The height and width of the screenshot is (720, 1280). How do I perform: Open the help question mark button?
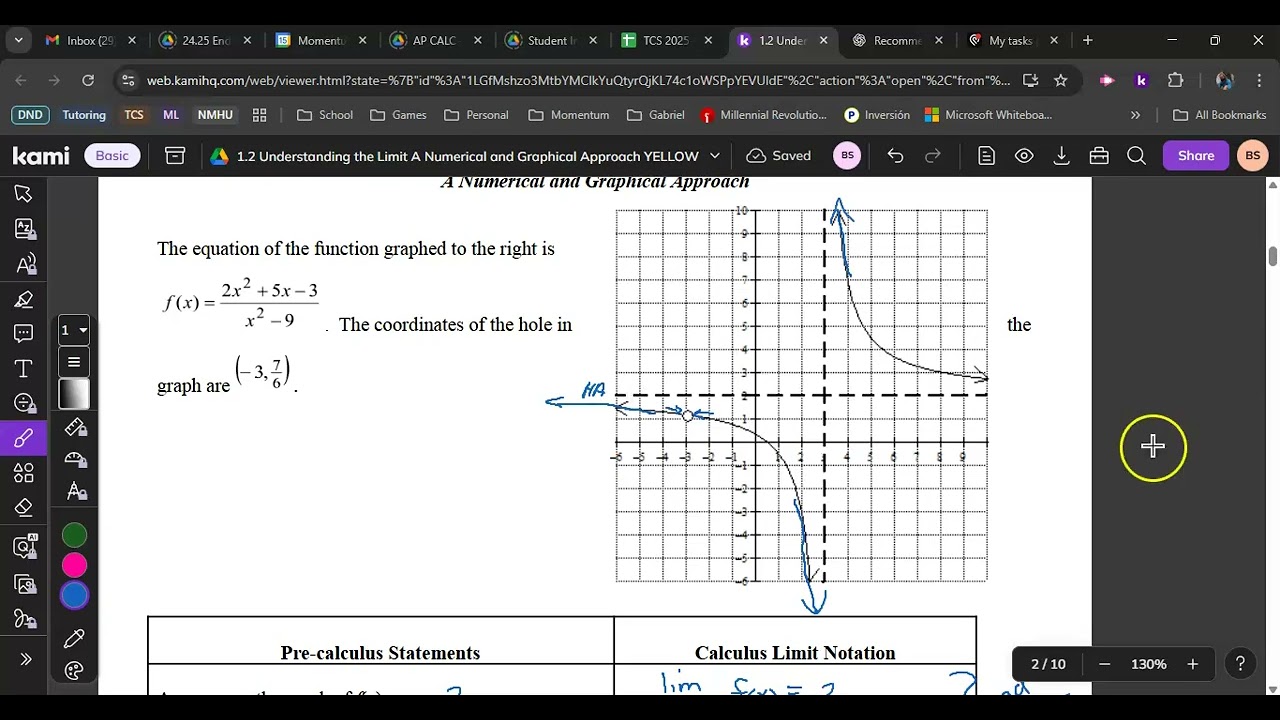[x=1240, y=664]
